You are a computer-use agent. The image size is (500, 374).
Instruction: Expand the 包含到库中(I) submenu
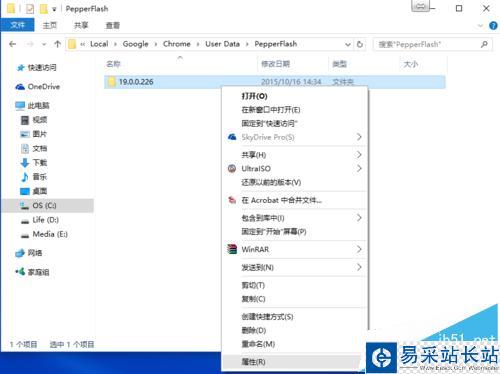tap(295, 218)
